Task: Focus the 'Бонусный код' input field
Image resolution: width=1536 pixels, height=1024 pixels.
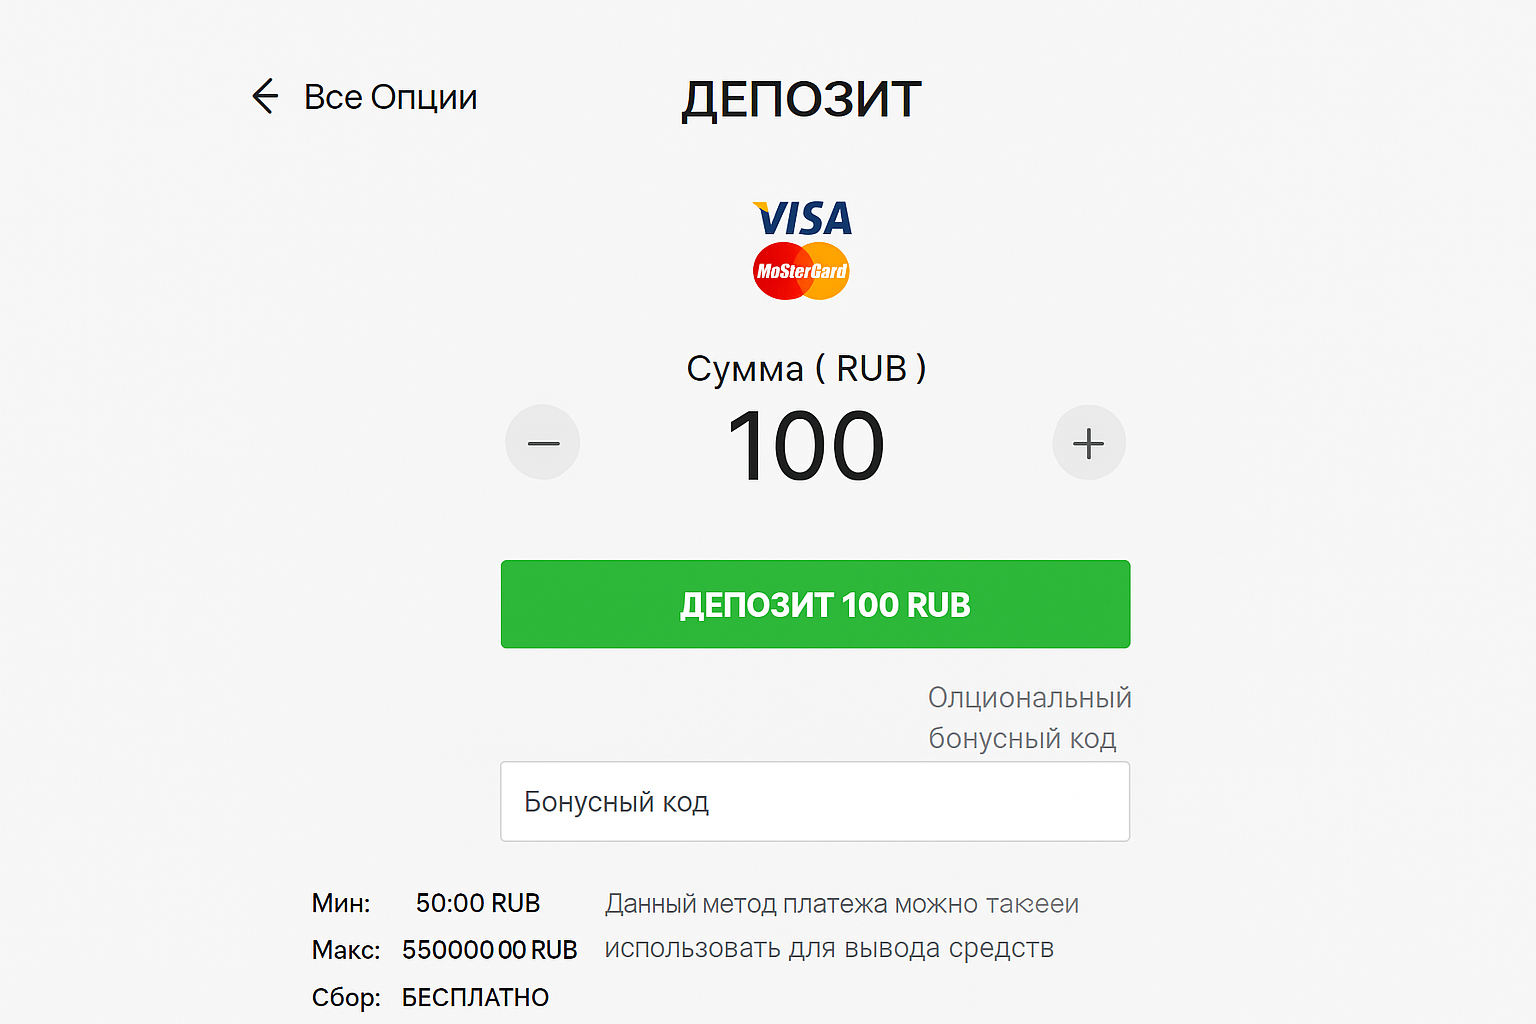Action: click(x=815, y=802)
